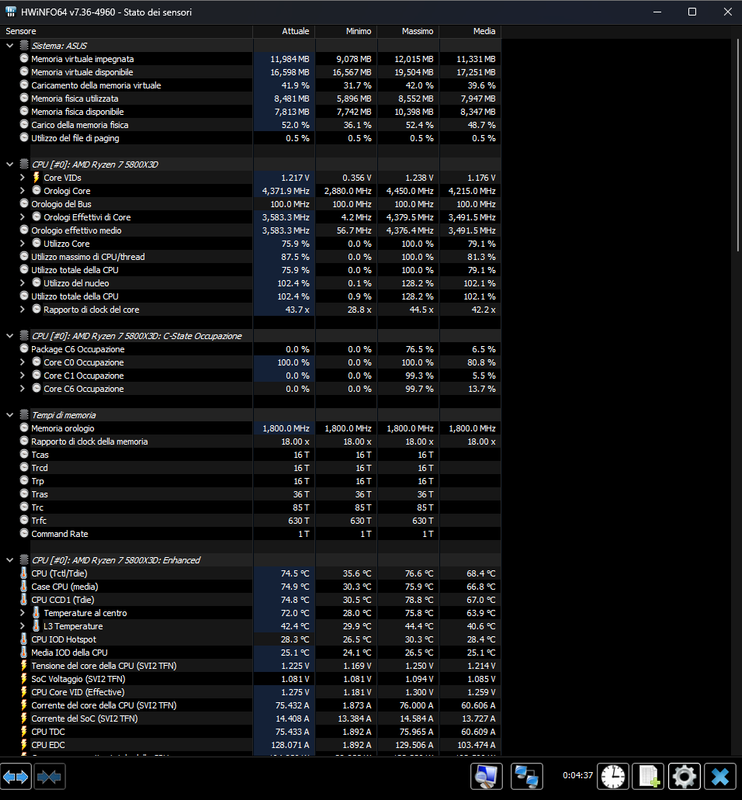Expand the Orologi Effettivi di Core row
Viewport: 742px width, 800px height.
click(x=22, y=217)
